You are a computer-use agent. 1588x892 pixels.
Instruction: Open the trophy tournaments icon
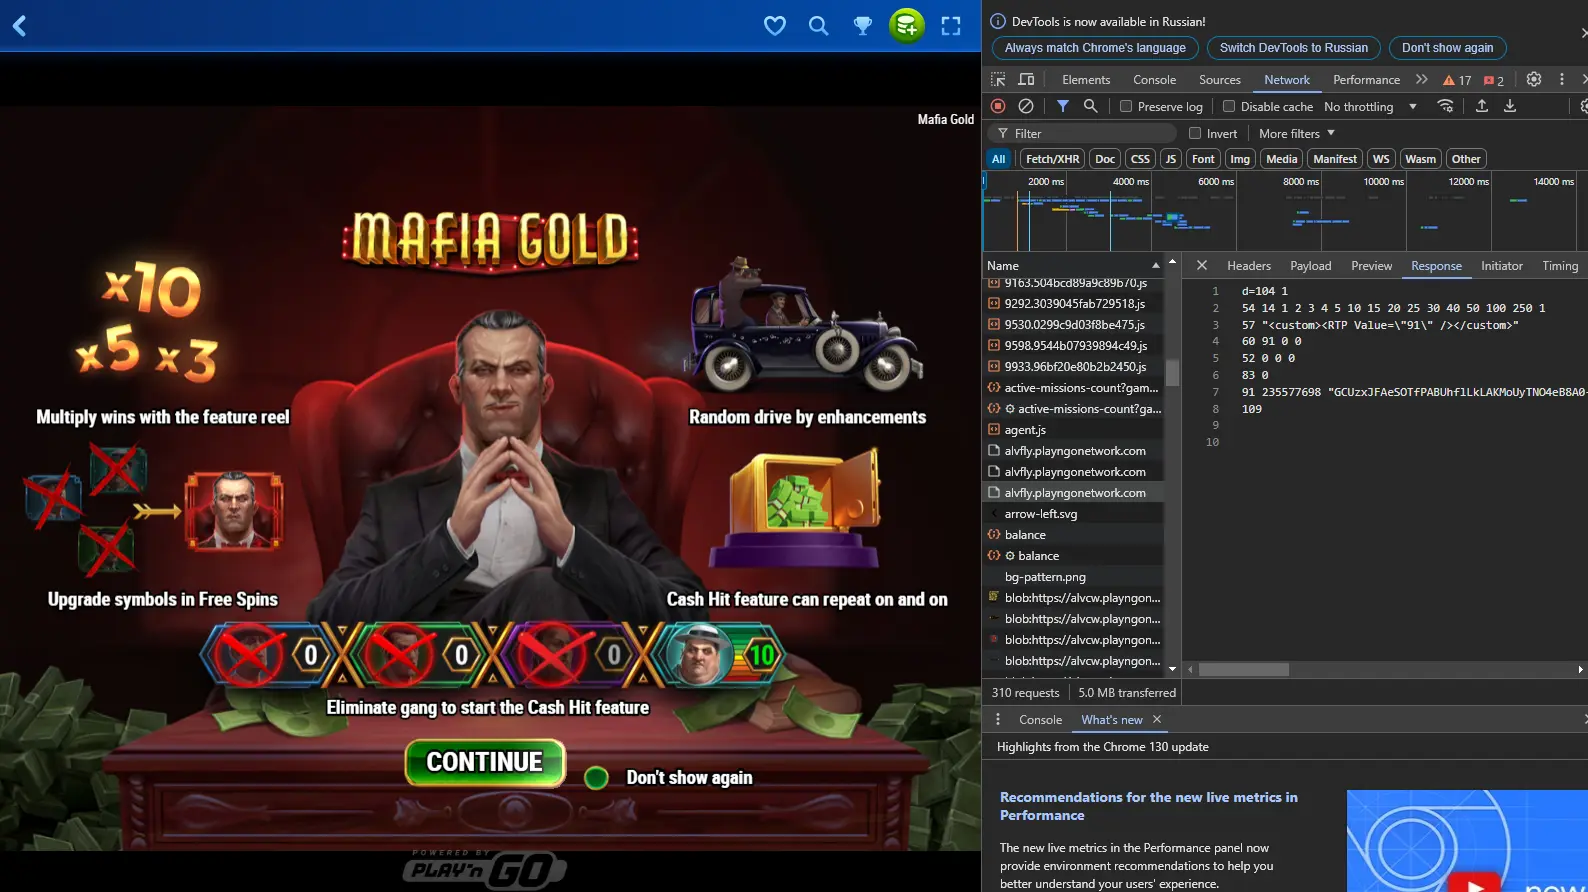pyautogui.click(x=863, y=26)
